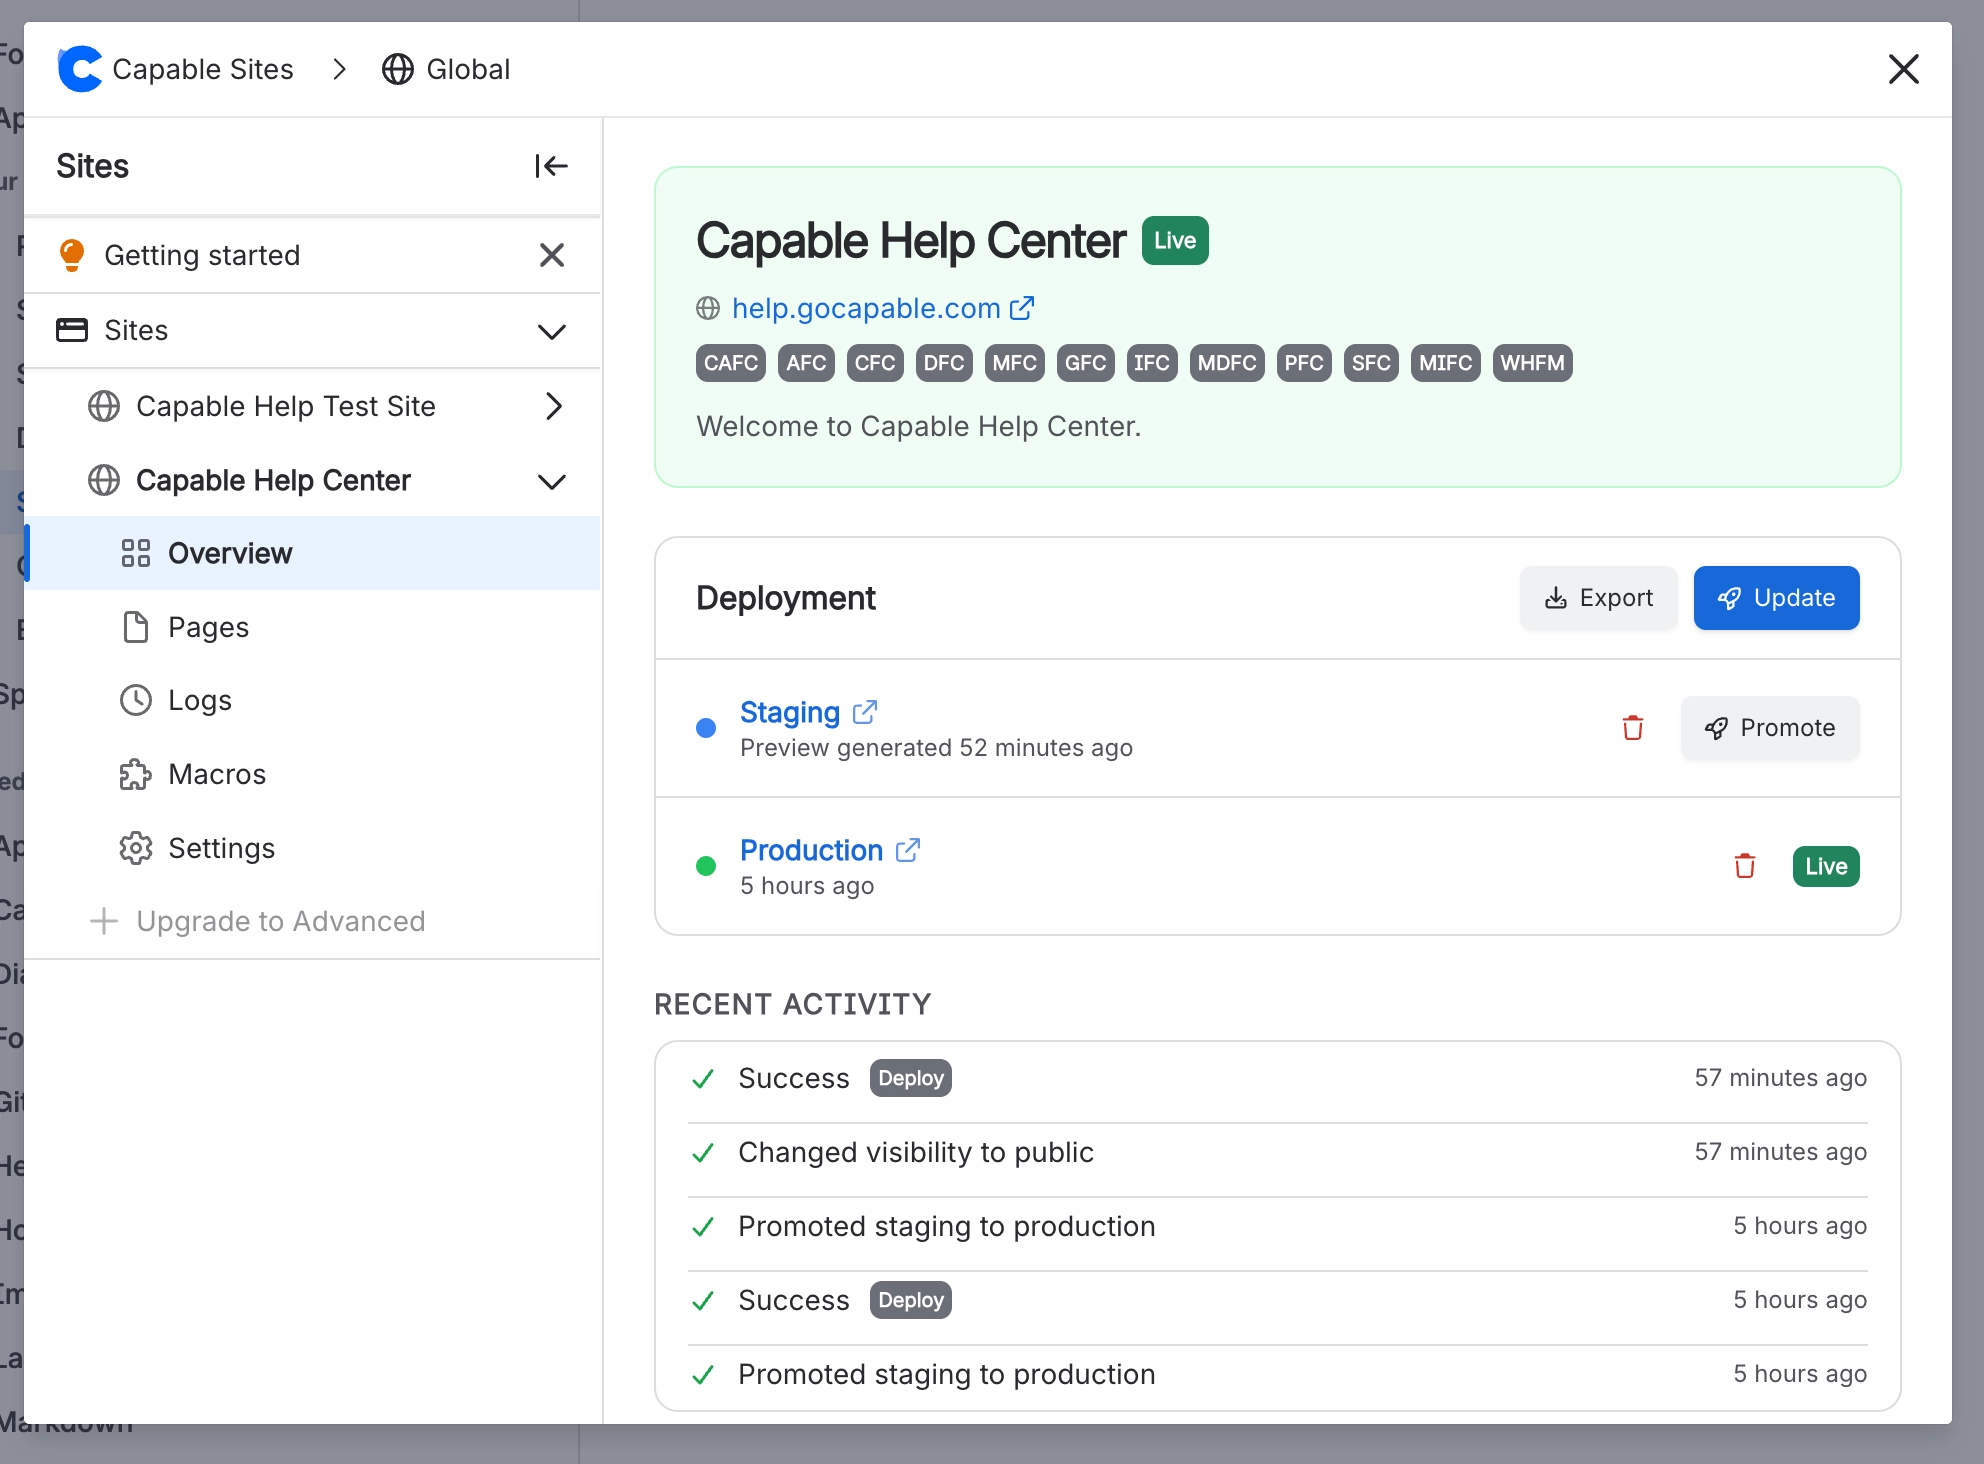Click the Global globe icon in breadcrumb
The width and height of the screenshot is (1984, 1464).
point(398,69)
